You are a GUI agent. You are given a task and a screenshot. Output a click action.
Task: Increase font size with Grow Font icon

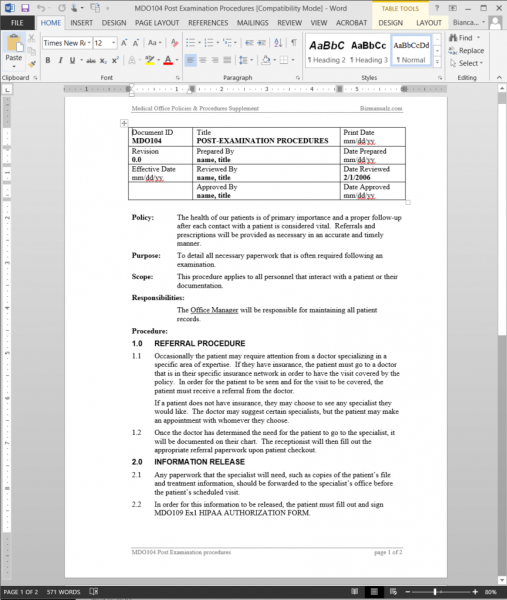coord(124,43)
